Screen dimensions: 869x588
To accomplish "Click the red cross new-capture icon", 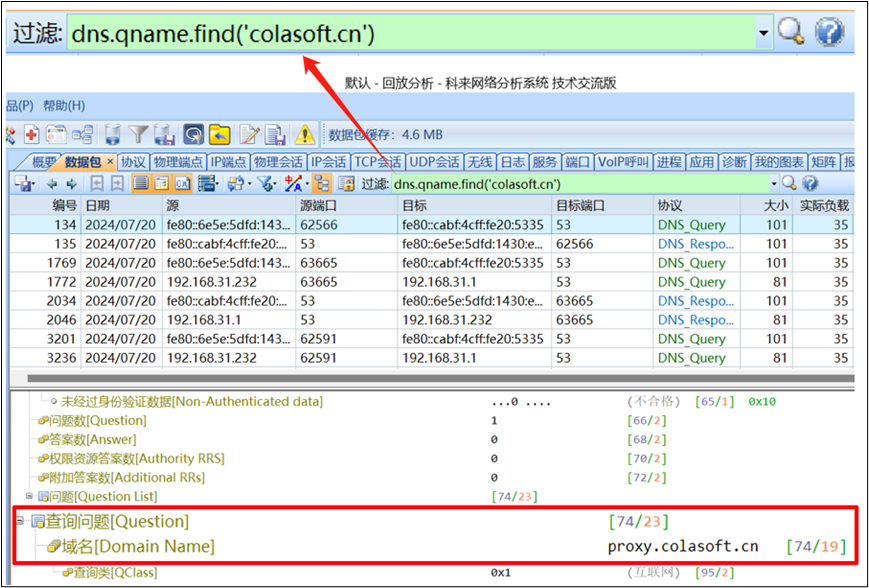I will tap(31, 134).
